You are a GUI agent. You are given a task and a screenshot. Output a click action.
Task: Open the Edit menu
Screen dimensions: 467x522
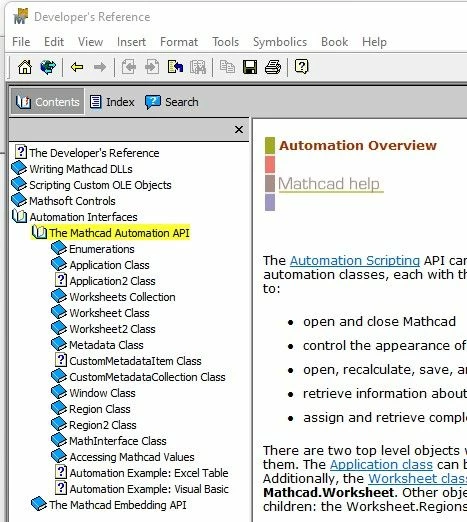tap(54, 42)
